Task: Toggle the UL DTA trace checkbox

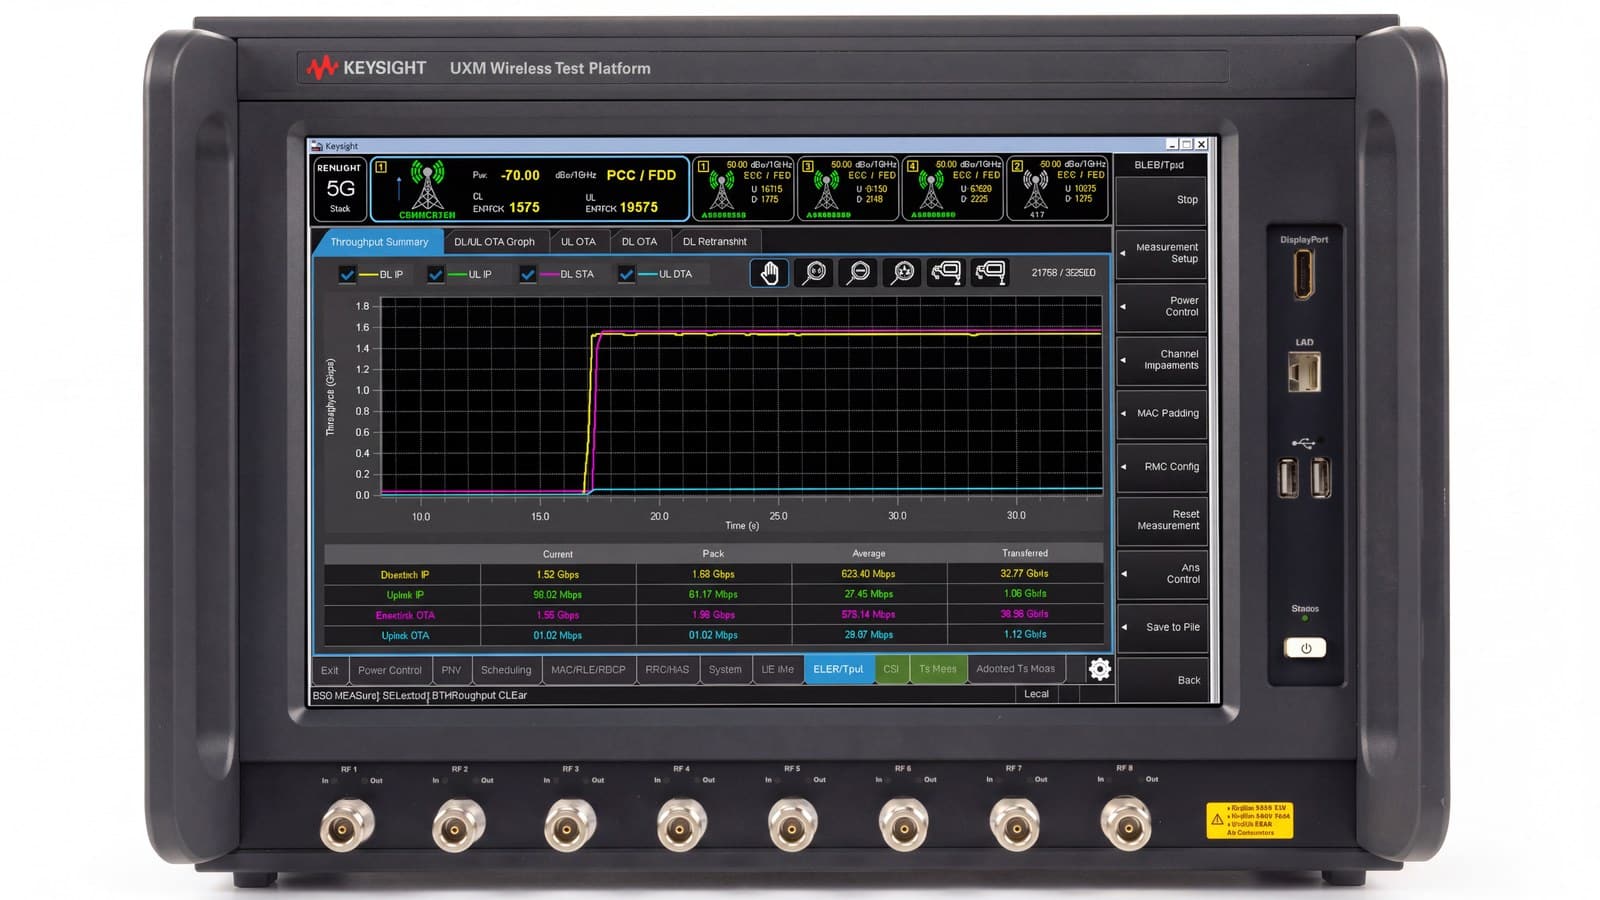Action: (626, 274)
